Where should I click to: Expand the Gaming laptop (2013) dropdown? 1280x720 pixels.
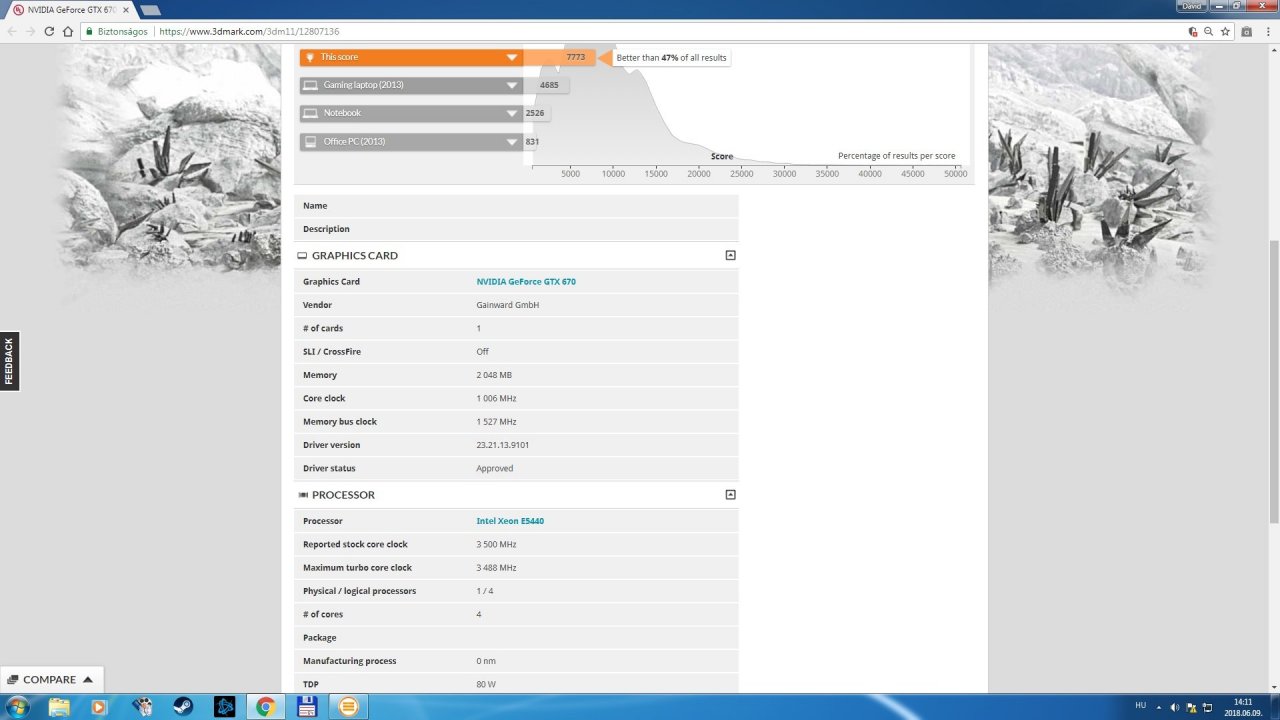click(x=511, y=85)
